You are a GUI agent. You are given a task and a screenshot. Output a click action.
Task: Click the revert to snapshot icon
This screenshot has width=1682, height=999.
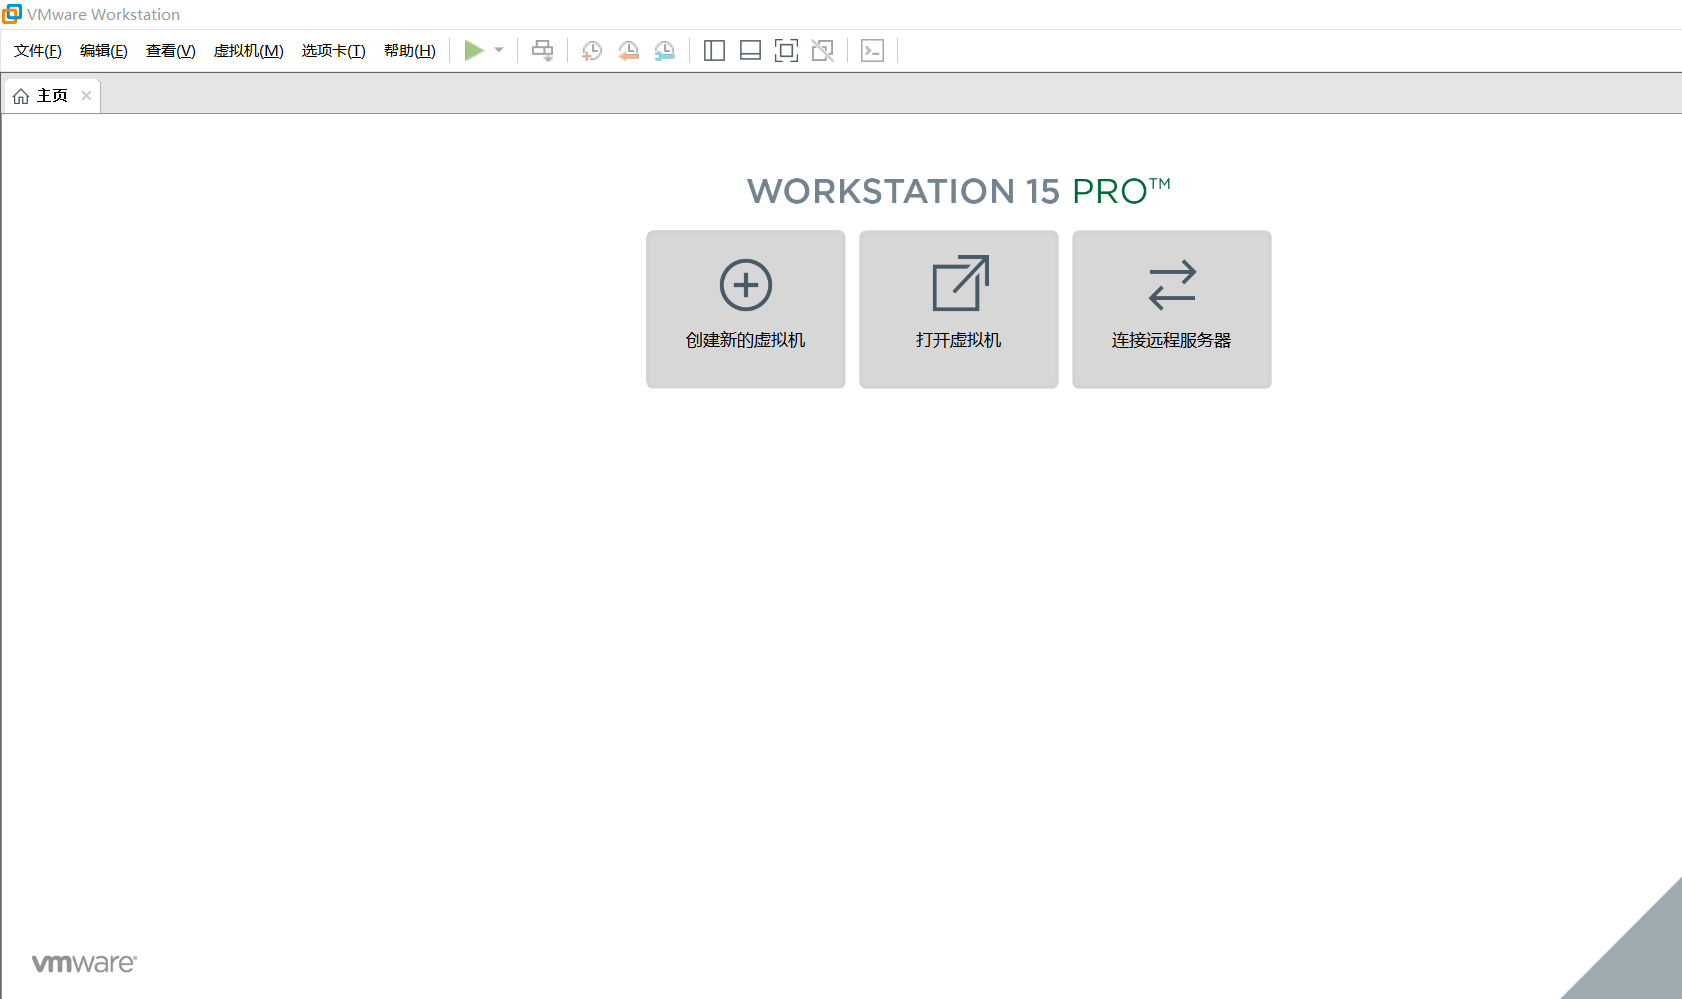click(x=629, y=50)
